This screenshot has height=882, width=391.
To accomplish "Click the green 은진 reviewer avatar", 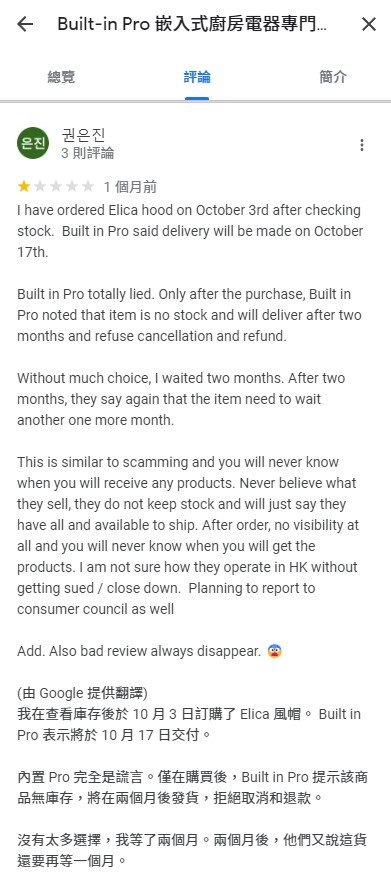I will (33, 143).
